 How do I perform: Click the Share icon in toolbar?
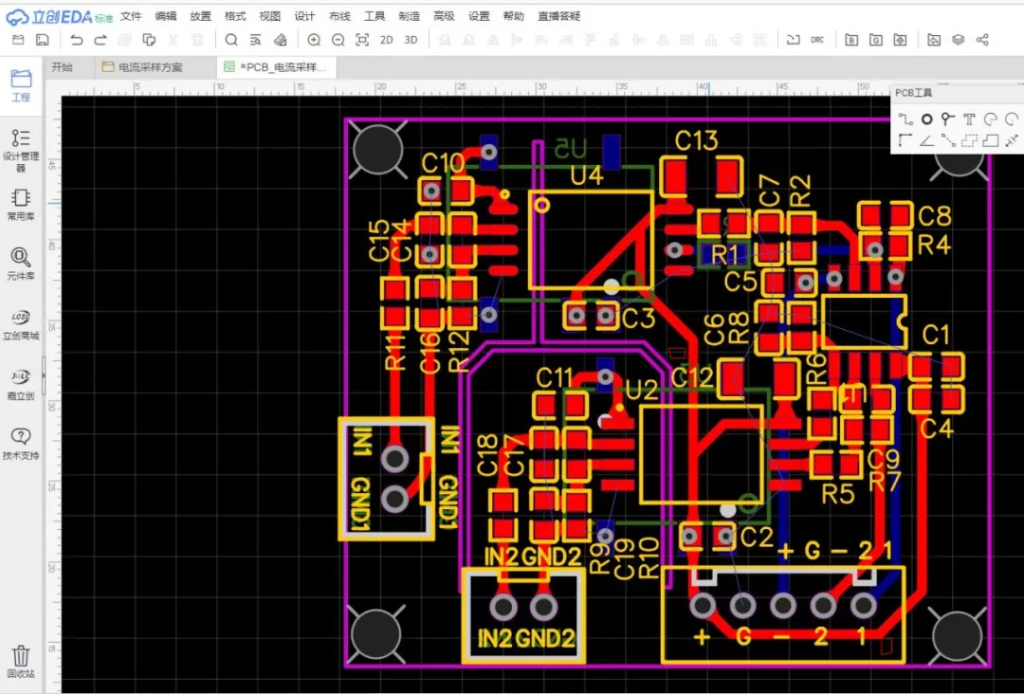coord(982,40)
